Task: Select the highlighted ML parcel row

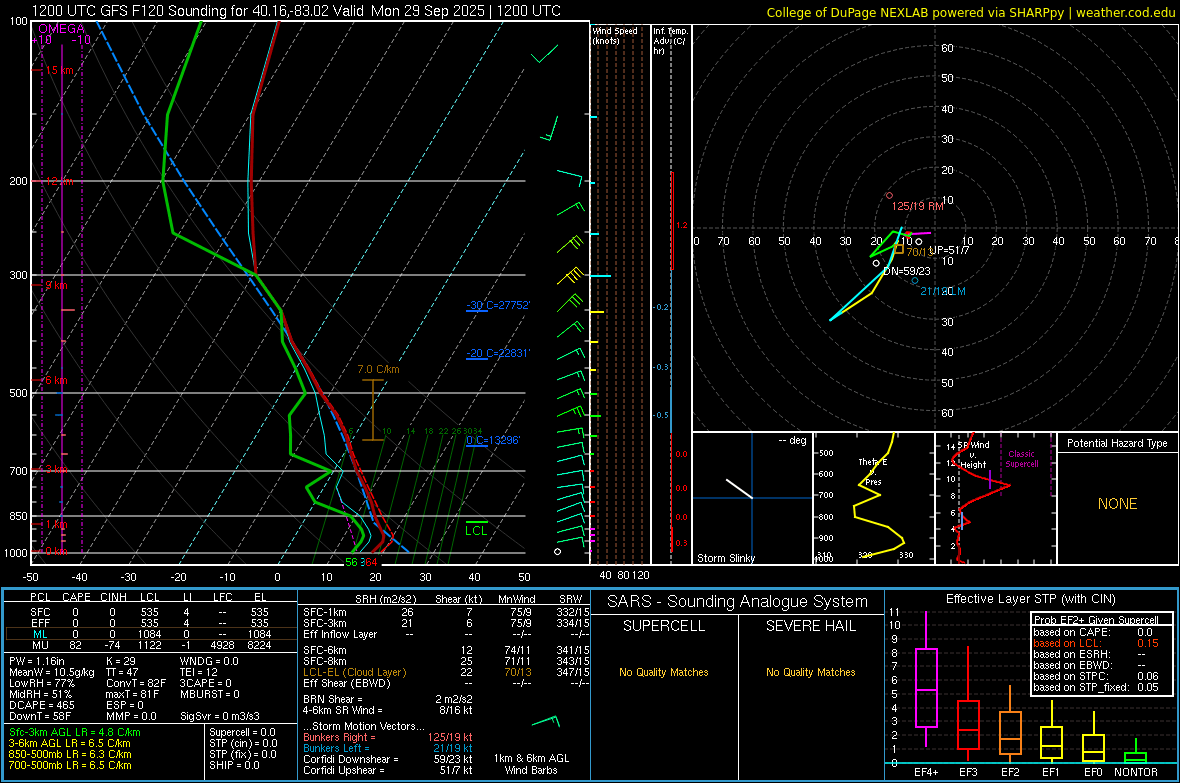Action: click(x=150, y=634)
